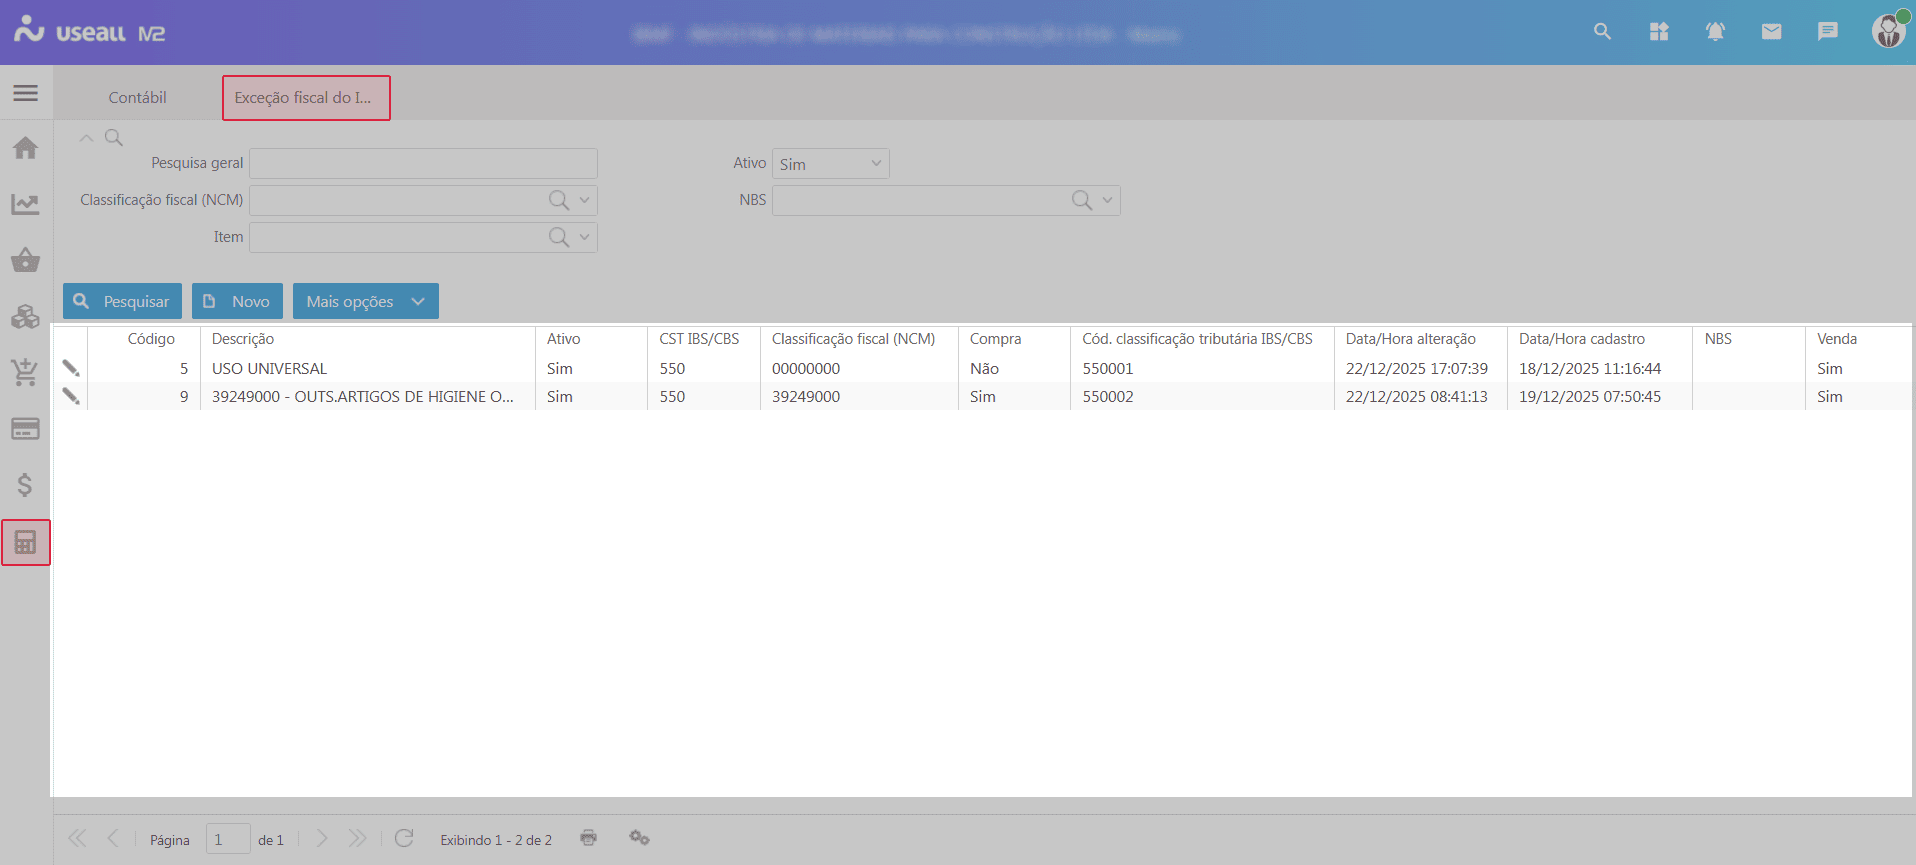
Task: Go to the home sidebar icon
Action: pyautogui.click(x=26, y=148)
